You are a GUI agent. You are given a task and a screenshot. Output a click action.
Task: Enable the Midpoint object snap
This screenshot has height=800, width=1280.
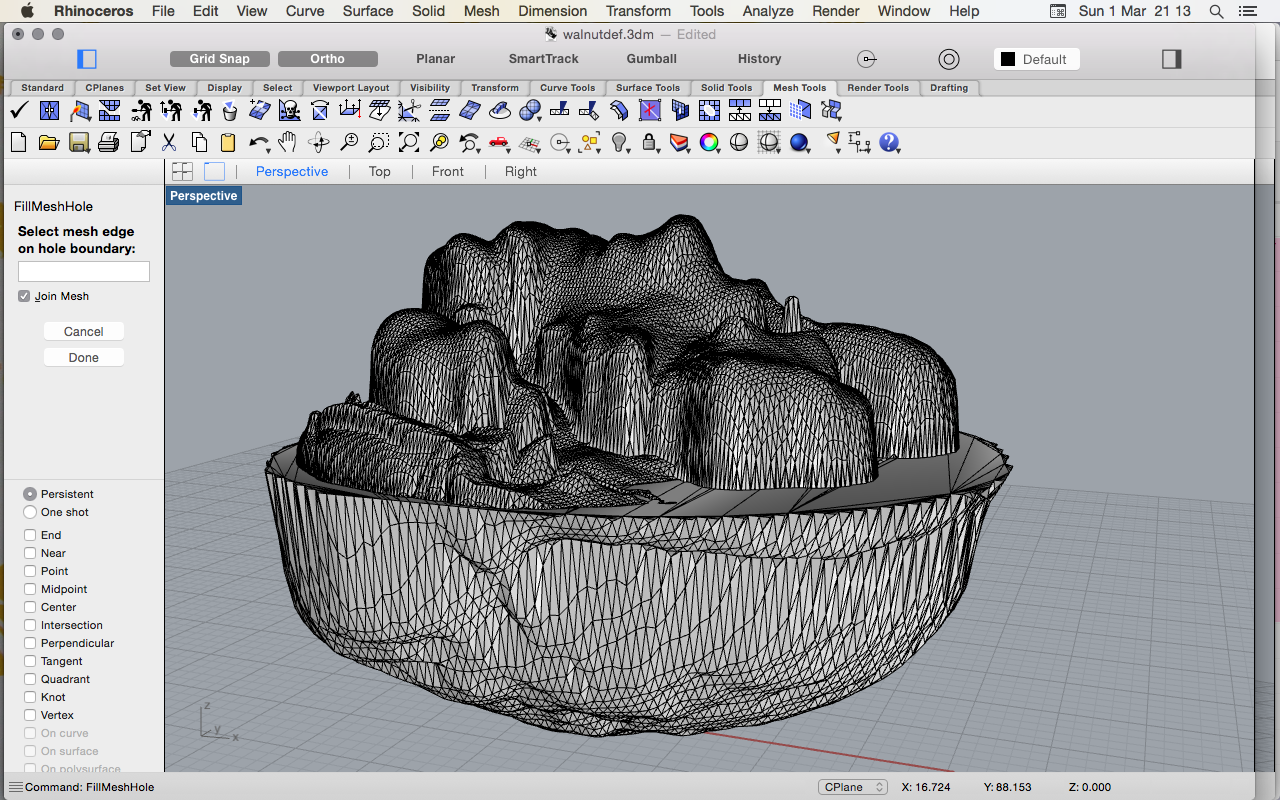[x=30, y=589]
